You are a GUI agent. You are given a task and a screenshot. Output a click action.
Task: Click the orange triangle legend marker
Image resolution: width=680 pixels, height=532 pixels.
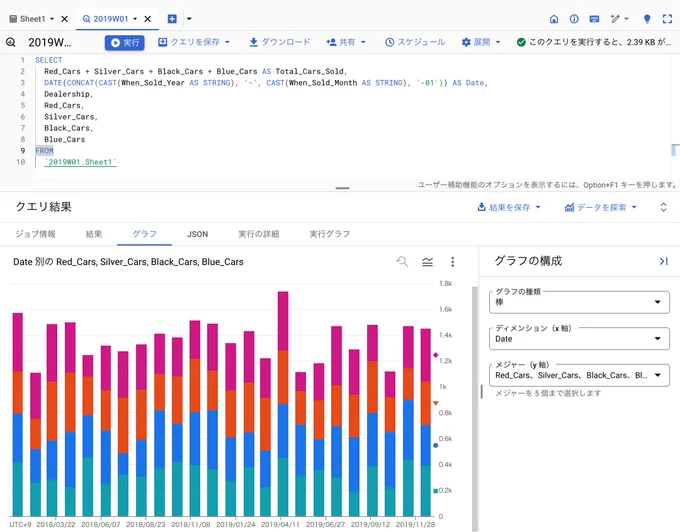click(x=435, y=403)
